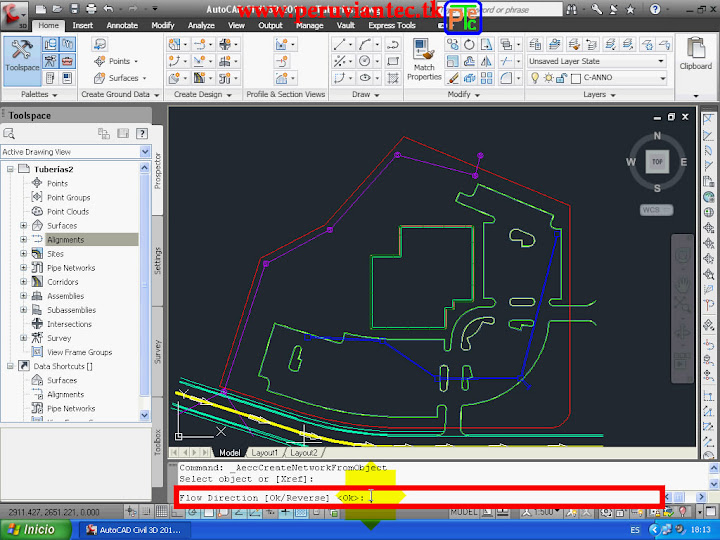The image size is (720, 540).
Task: Open Active Drawing View dropdown
Action: tap(145, 152)
